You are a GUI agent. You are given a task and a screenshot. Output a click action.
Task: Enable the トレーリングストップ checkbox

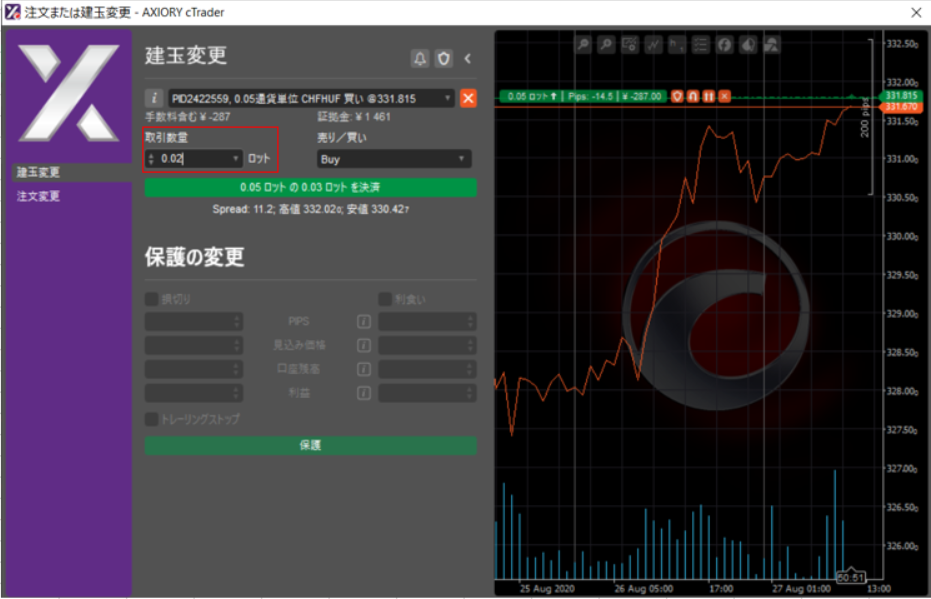click(x=151, y=419)
